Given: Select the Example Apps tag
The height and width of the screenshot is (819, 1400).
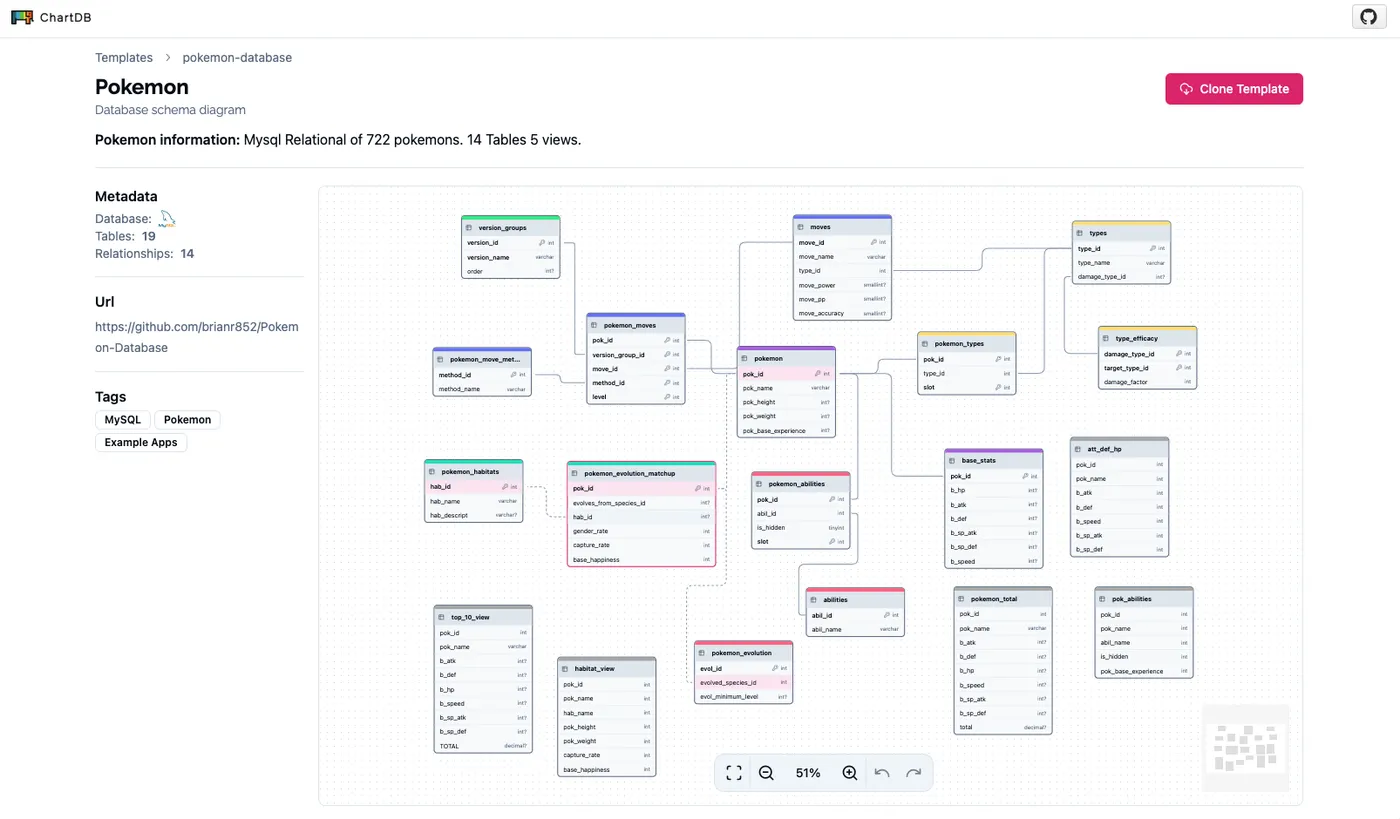Looking at the screenshot, I should click(141, 442).
